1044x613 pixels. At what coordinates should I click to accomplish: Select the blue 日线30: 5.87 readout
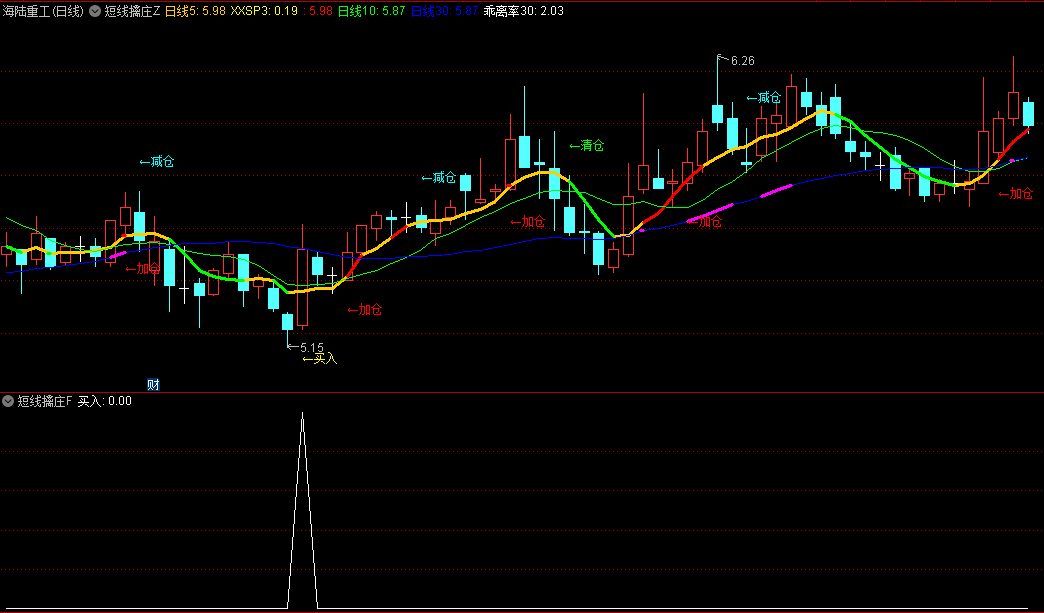click(x=444, y=11)
